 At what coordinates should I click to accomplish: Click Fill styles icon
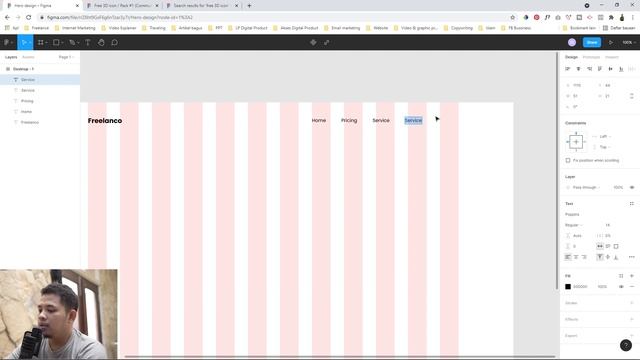pos(621,276)
